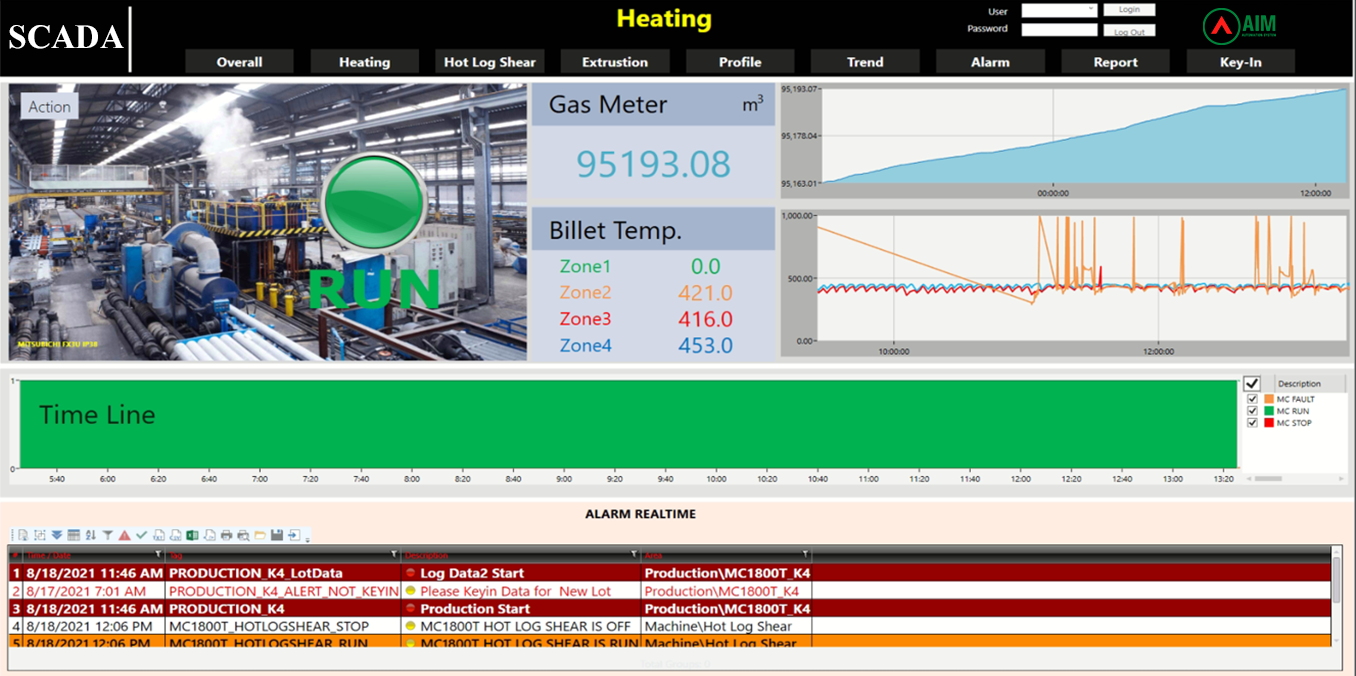Toggle the MC RUN legend checkbox

[x=1252, y=411]
